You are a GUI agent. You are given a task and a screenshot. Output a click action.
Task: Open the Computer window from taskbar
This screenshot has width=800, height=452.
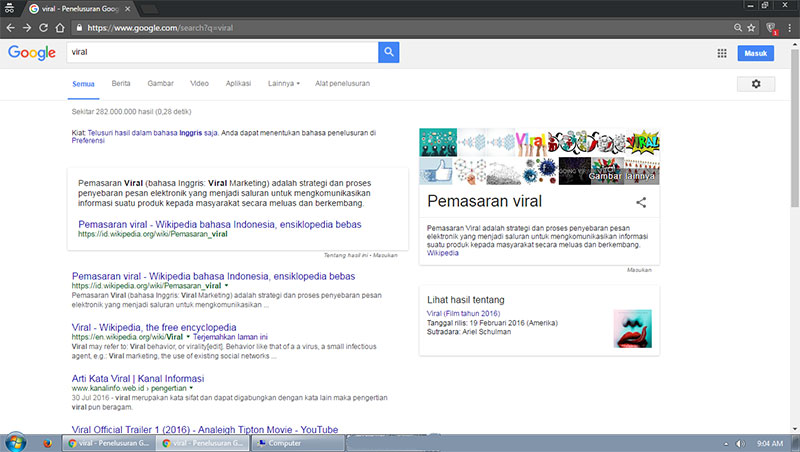click(298, 443)
